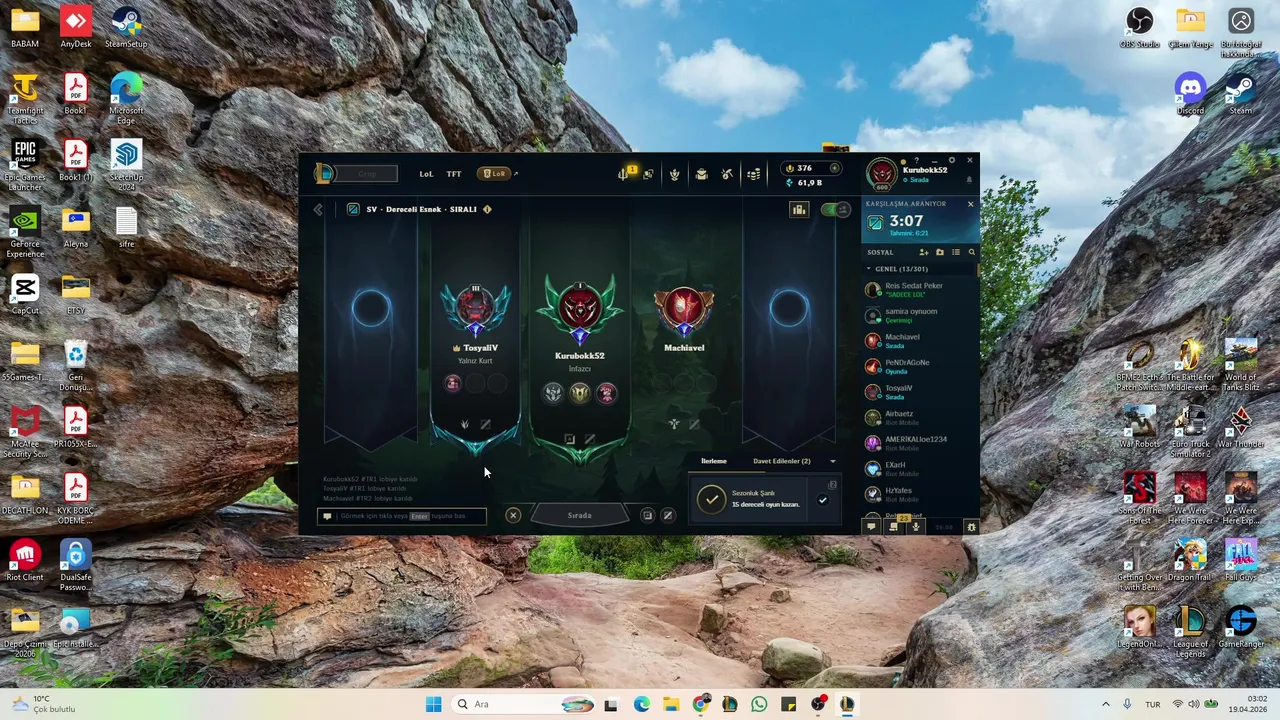Click Machiavel player banner emblem

684,310
